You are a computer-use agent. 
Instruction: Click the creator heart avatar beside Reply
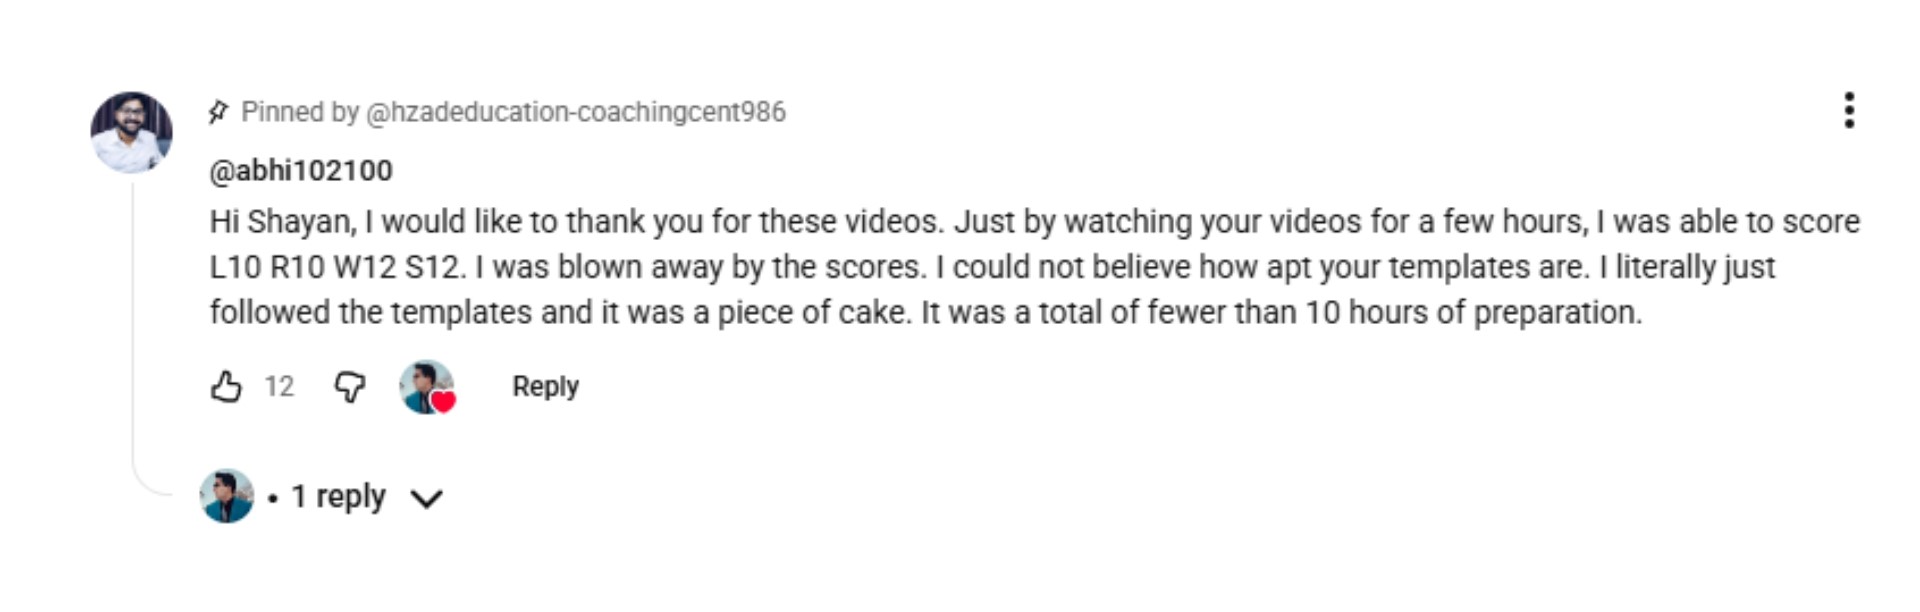click(x=424, y=385)
